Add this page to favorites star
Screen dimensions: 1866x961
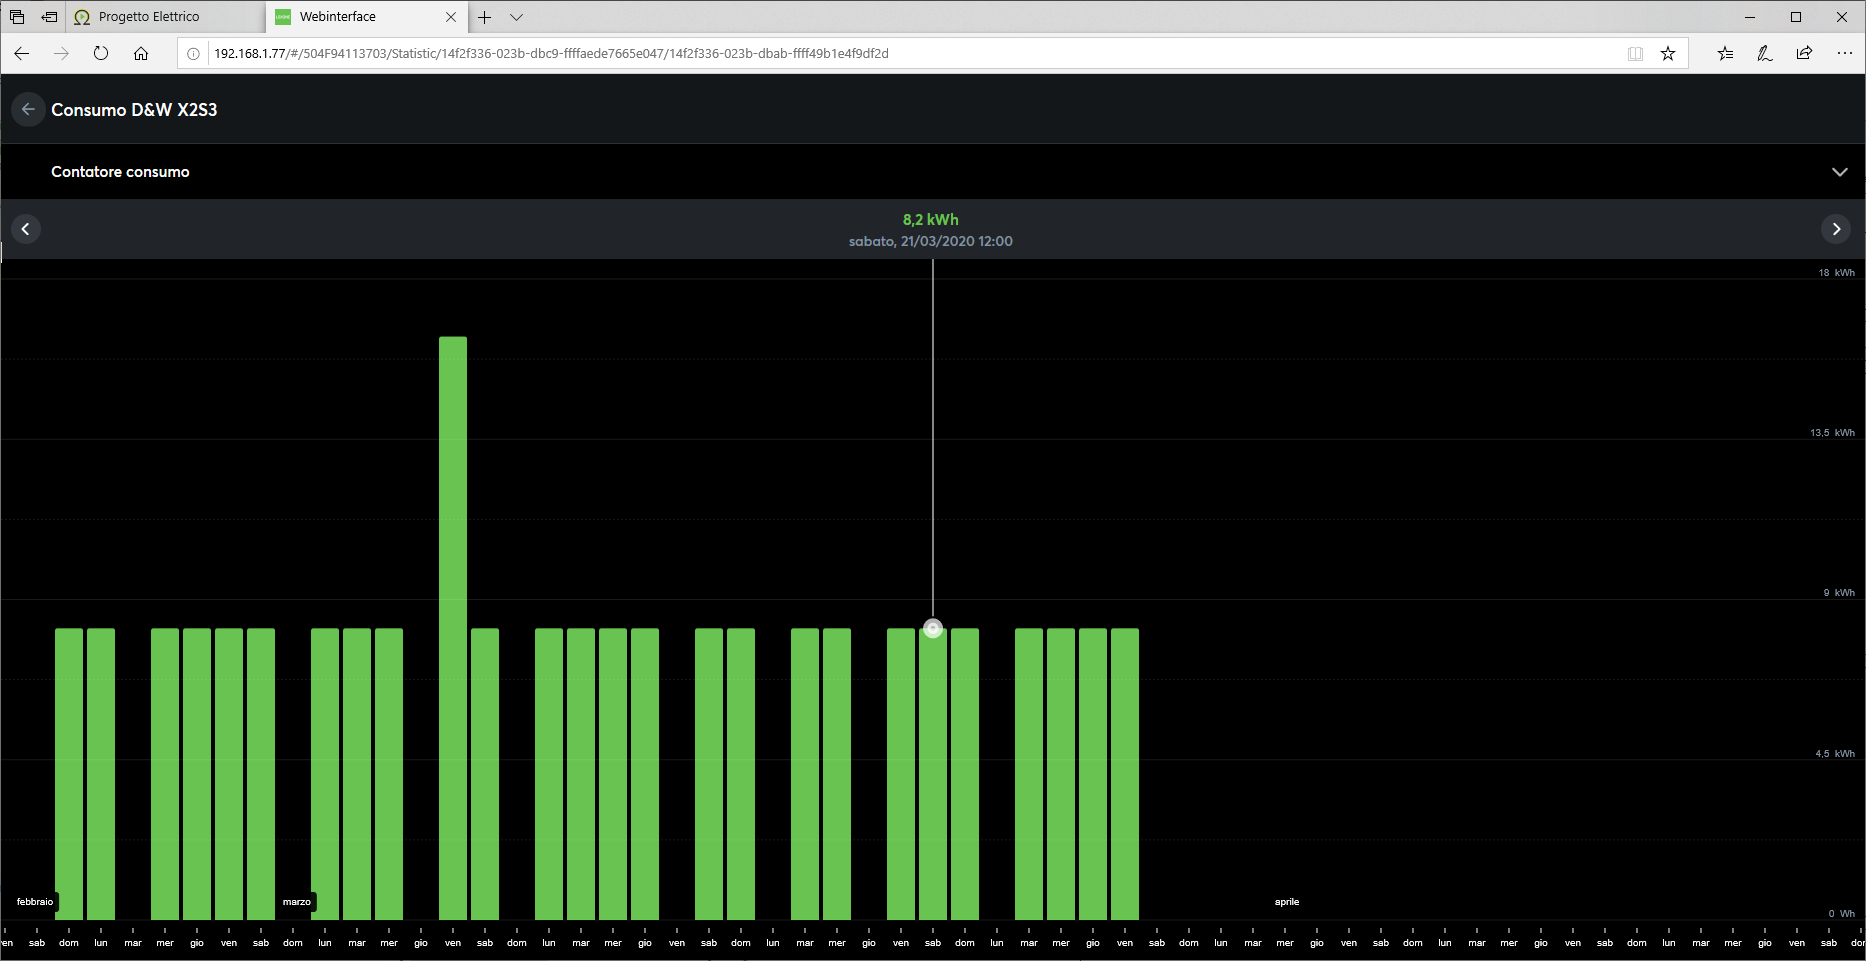(x=1668, y=53)
